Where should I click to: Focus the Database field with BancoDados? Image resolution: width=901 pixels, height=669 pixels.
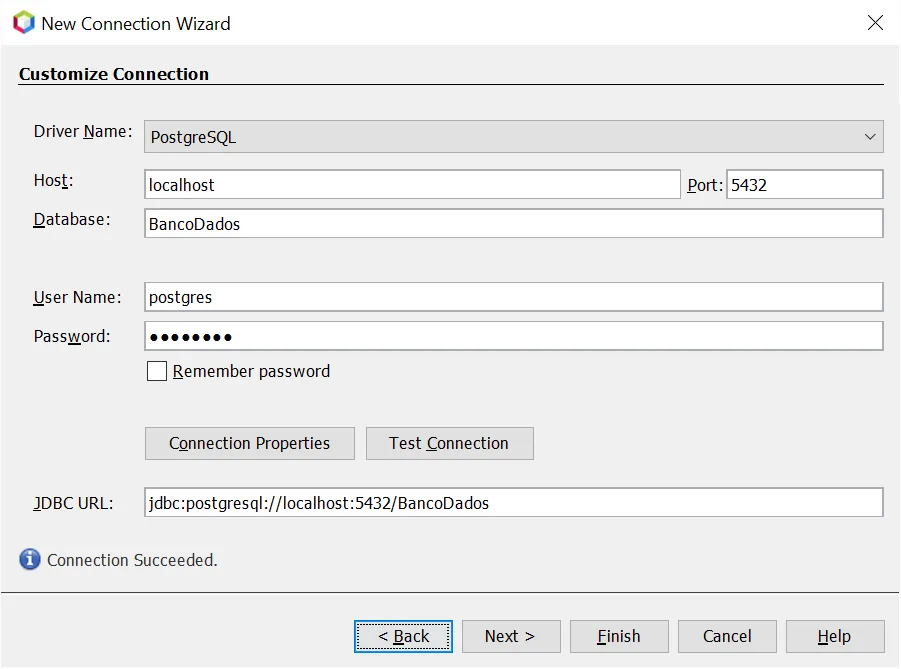pos(513,224)
